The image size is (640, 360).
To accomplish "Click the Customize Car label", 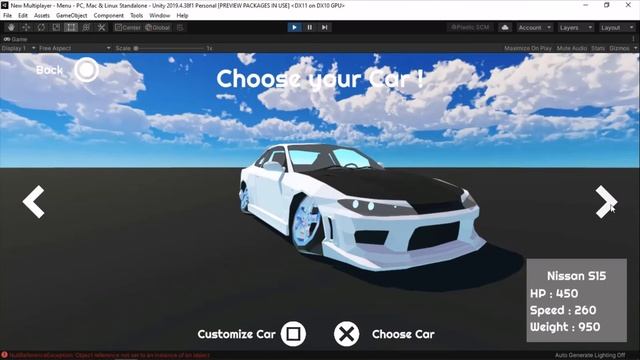I will tap(236, 334).
